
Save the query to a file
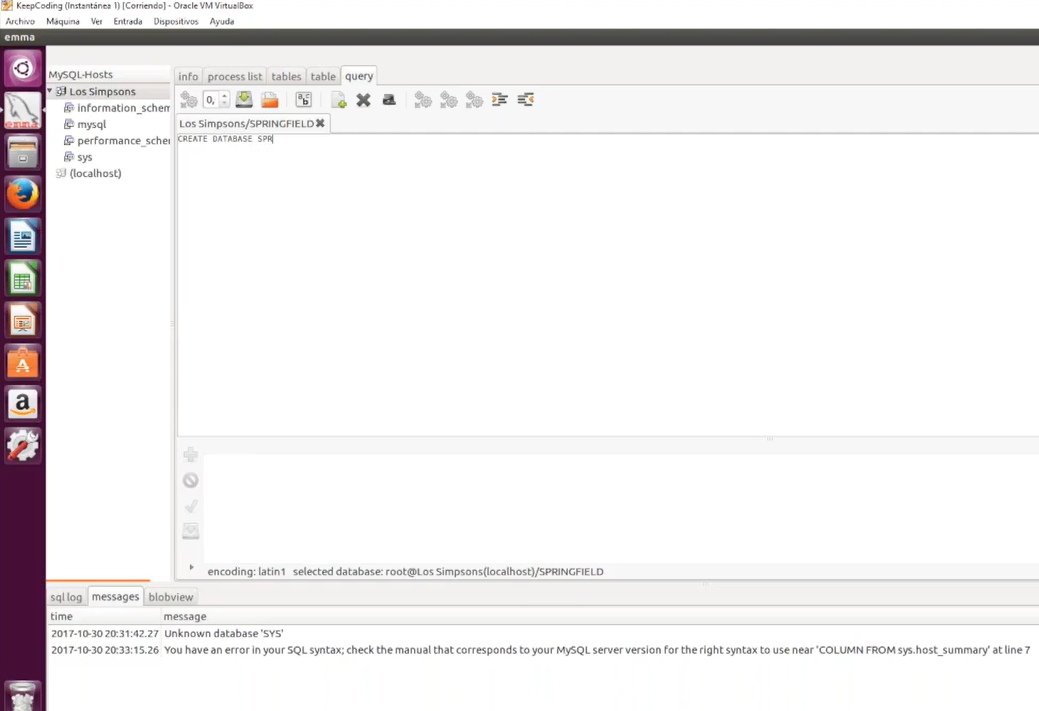pyautogui.click(x=244, y=99)
